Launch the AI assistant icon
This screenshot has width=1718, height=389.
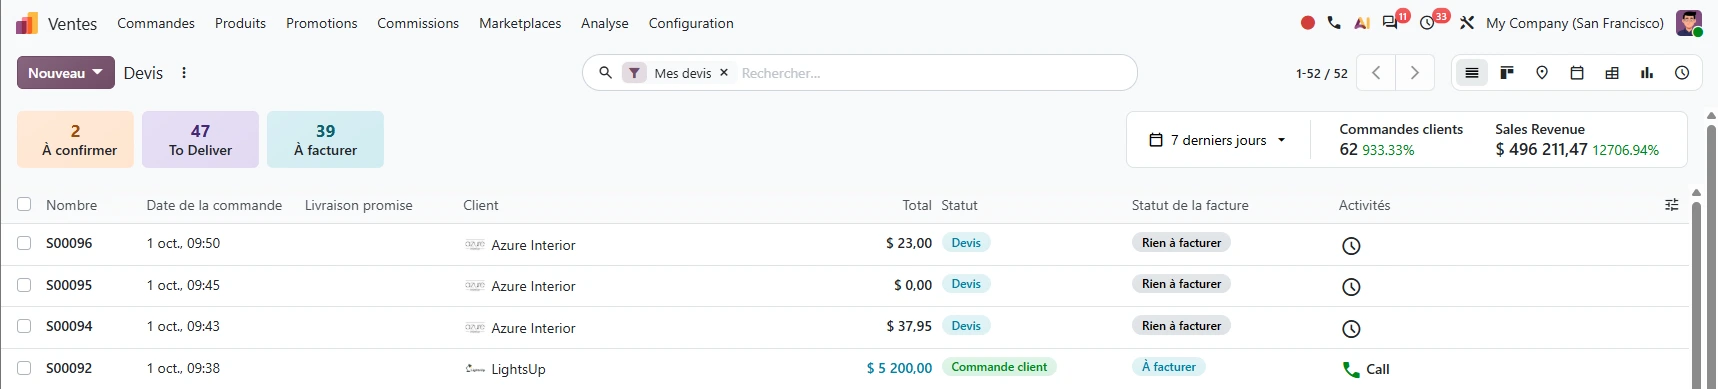[1362, 23]
